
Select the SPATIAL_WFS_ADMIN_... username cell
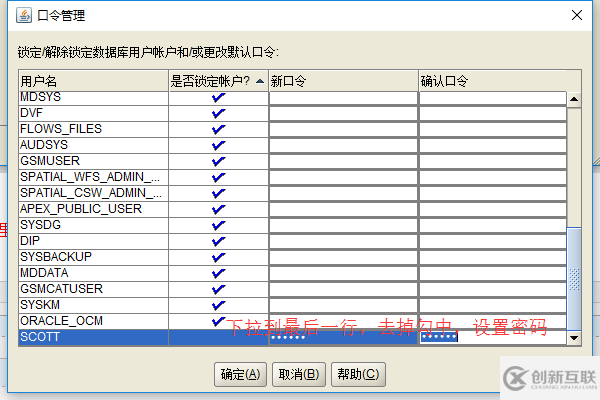93,177
